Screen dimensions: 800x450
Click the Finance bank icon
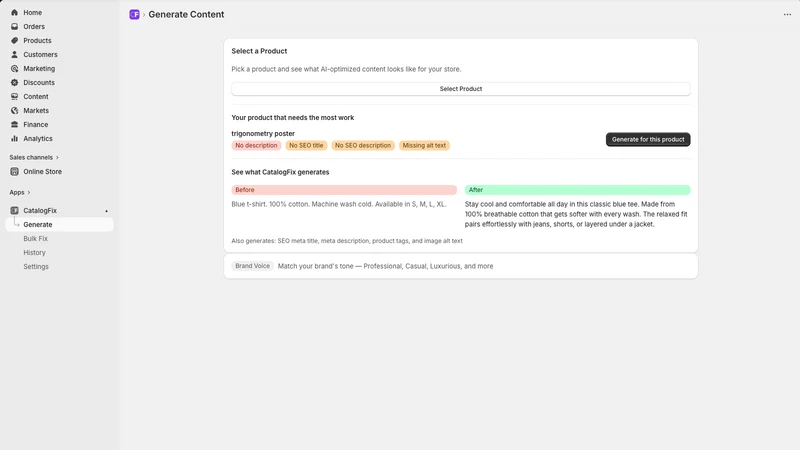pyautogui.click(x=14, y=124)
